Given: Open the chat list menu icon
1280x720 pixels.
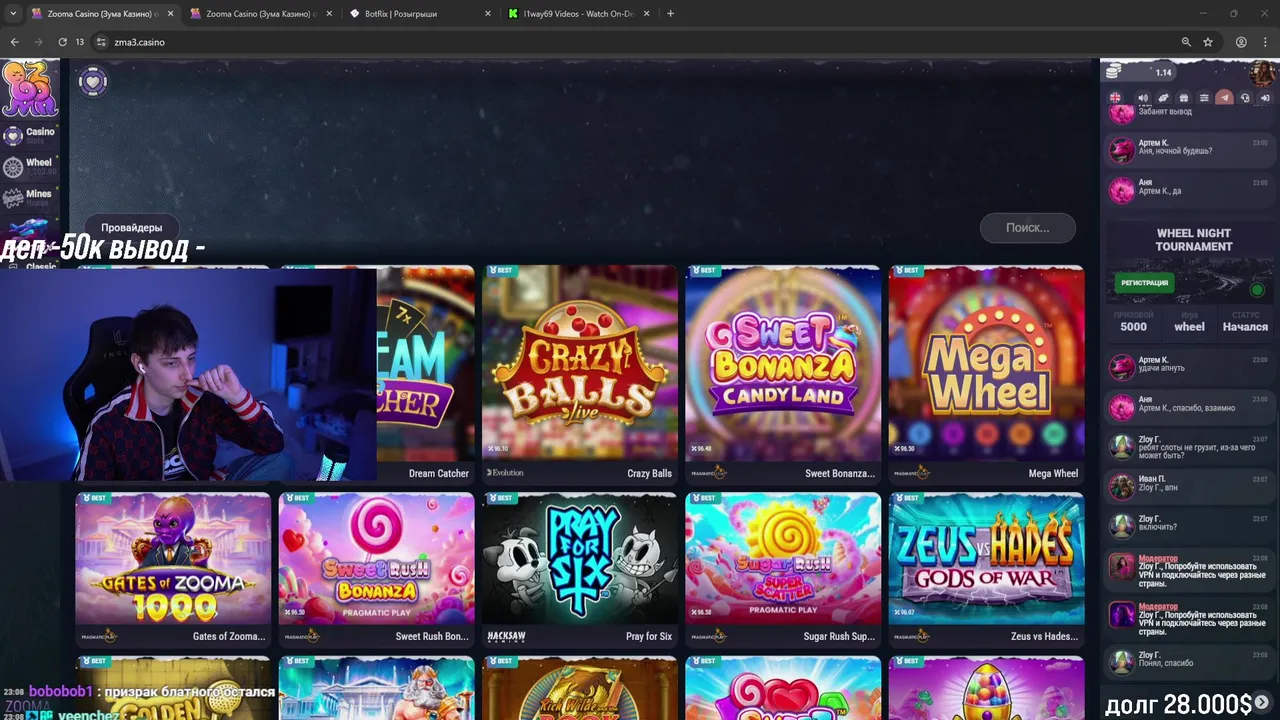Looking at the screenshot, I should (x=1204, y=98).
